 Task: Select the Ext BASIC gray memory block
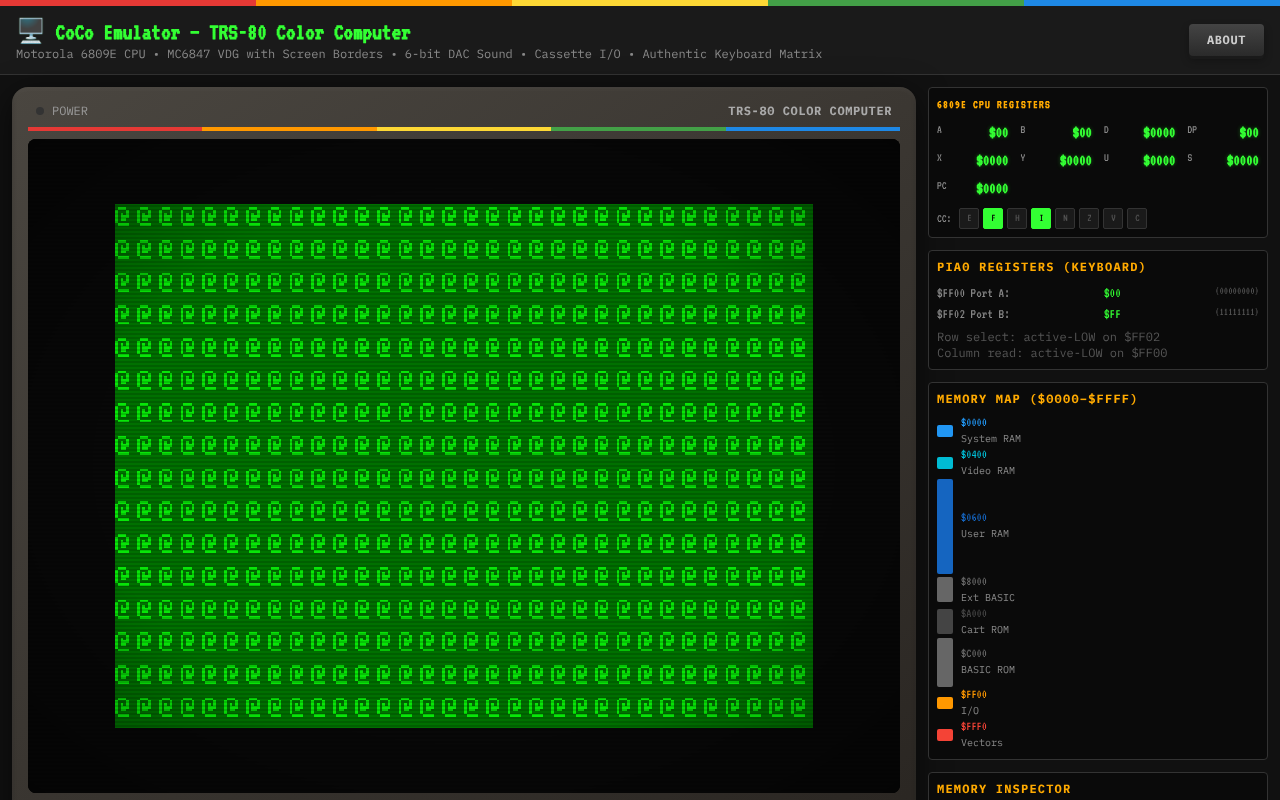tap(945, 589)
